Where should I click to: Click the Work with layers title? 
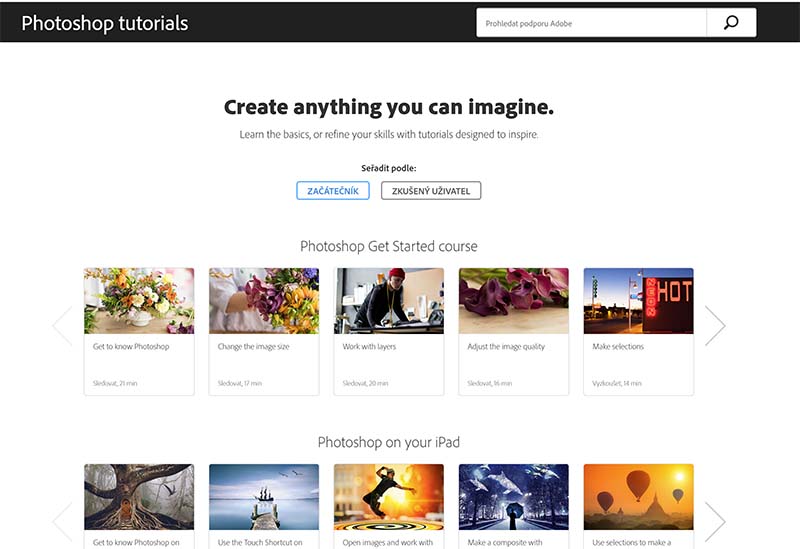click(369, 346)
